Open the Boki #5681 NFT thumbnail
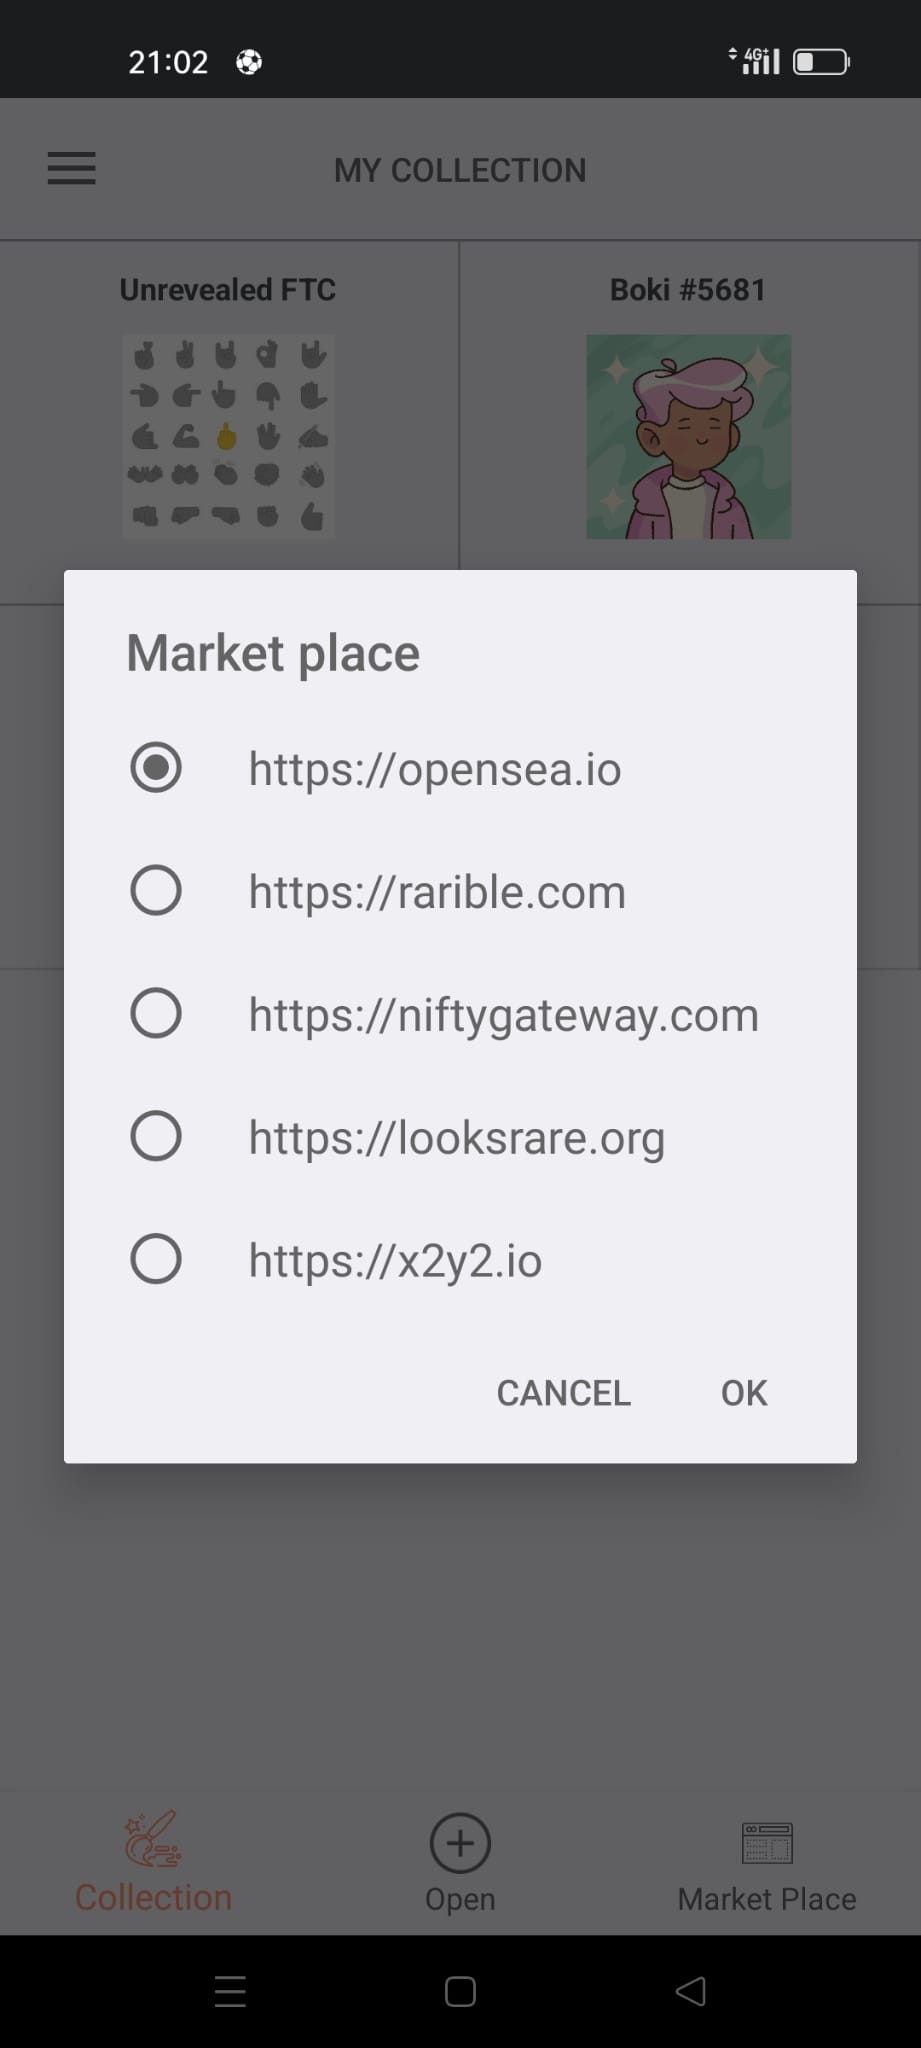The height and width of the screenshot is (2048, 921). coord(689,433)
